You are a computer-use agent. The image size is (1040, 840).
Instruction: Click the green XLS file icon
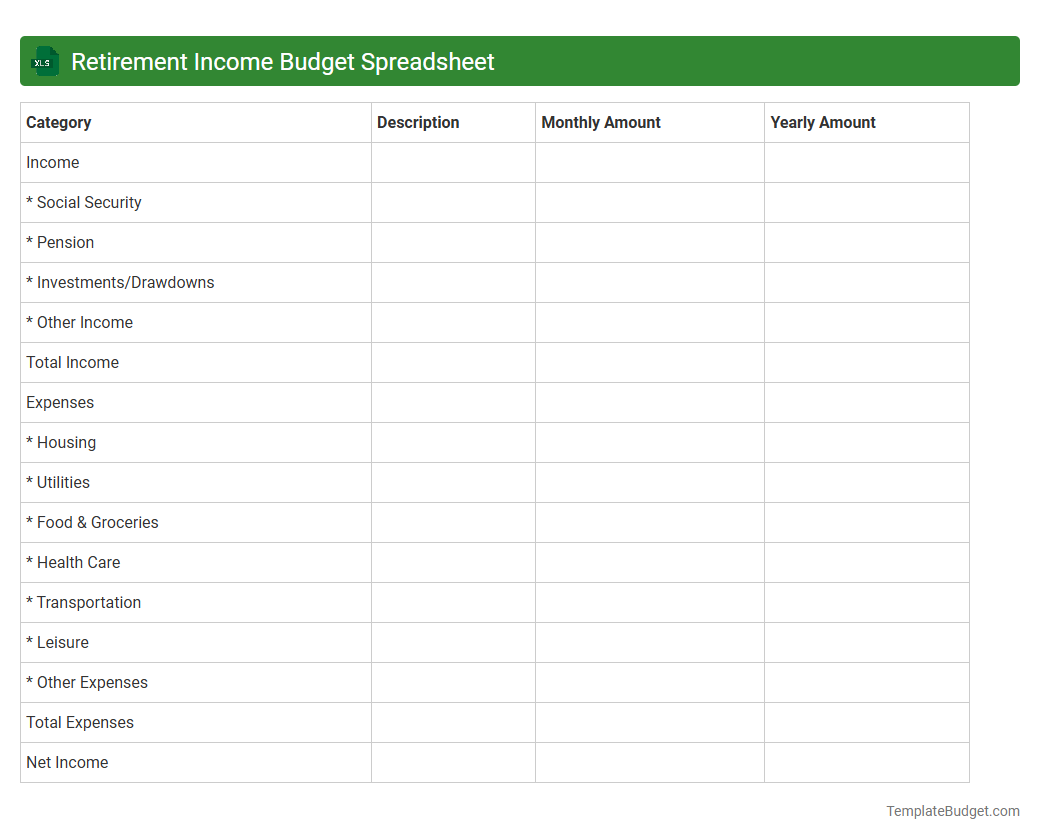point(44,61)
